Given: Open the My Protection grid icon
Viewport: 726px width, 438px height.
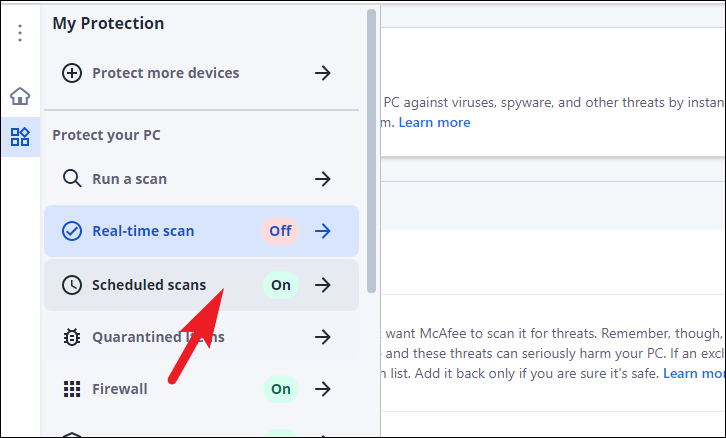Looking at the screenshot, I should coord(20,137).
